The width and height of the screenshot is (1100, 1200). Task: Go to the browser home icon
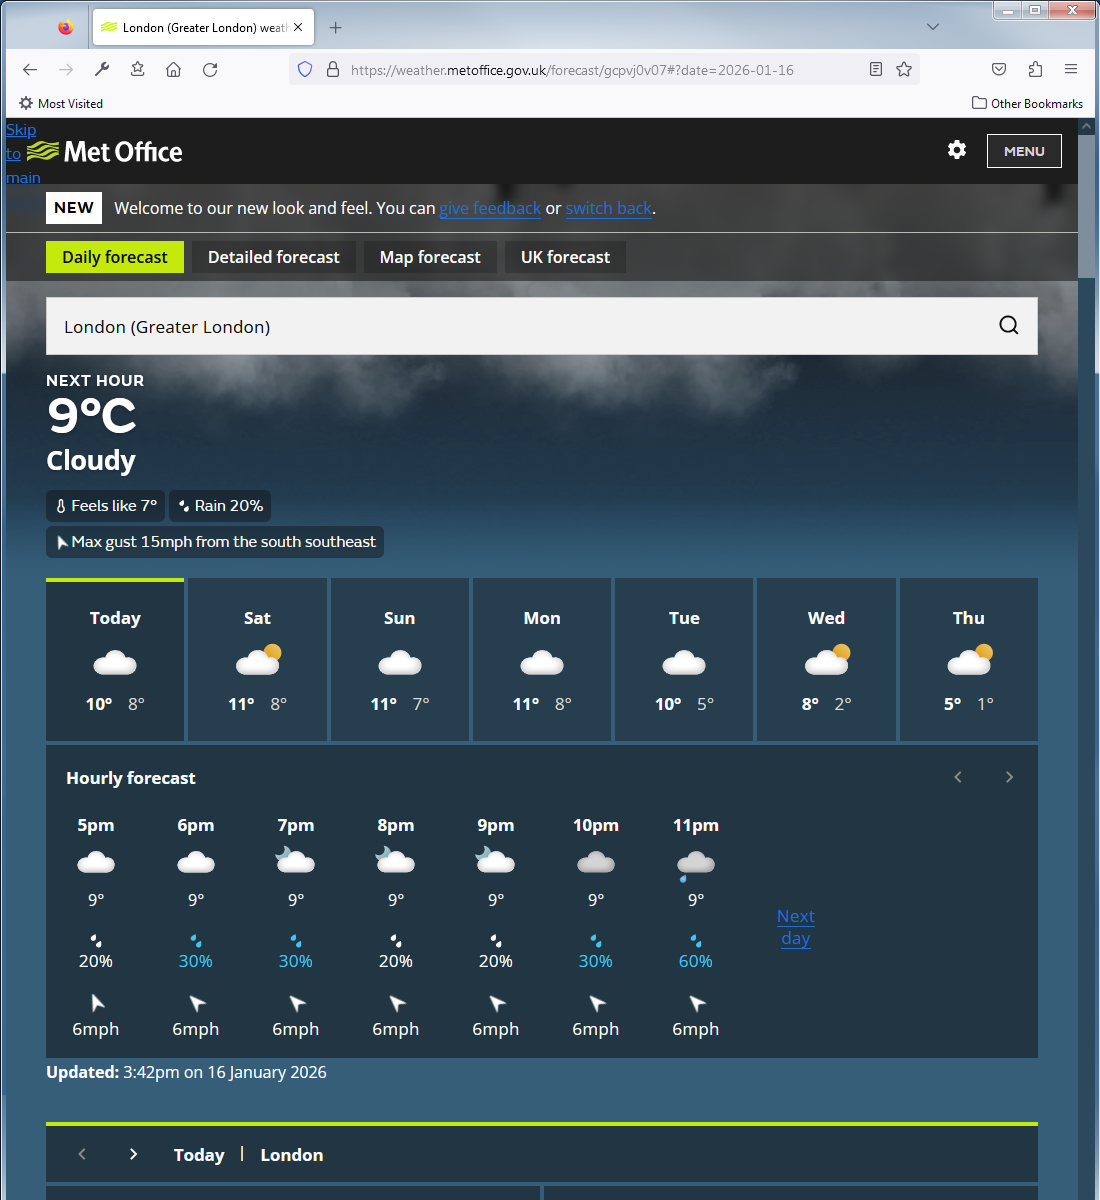[x=173, y=69]
